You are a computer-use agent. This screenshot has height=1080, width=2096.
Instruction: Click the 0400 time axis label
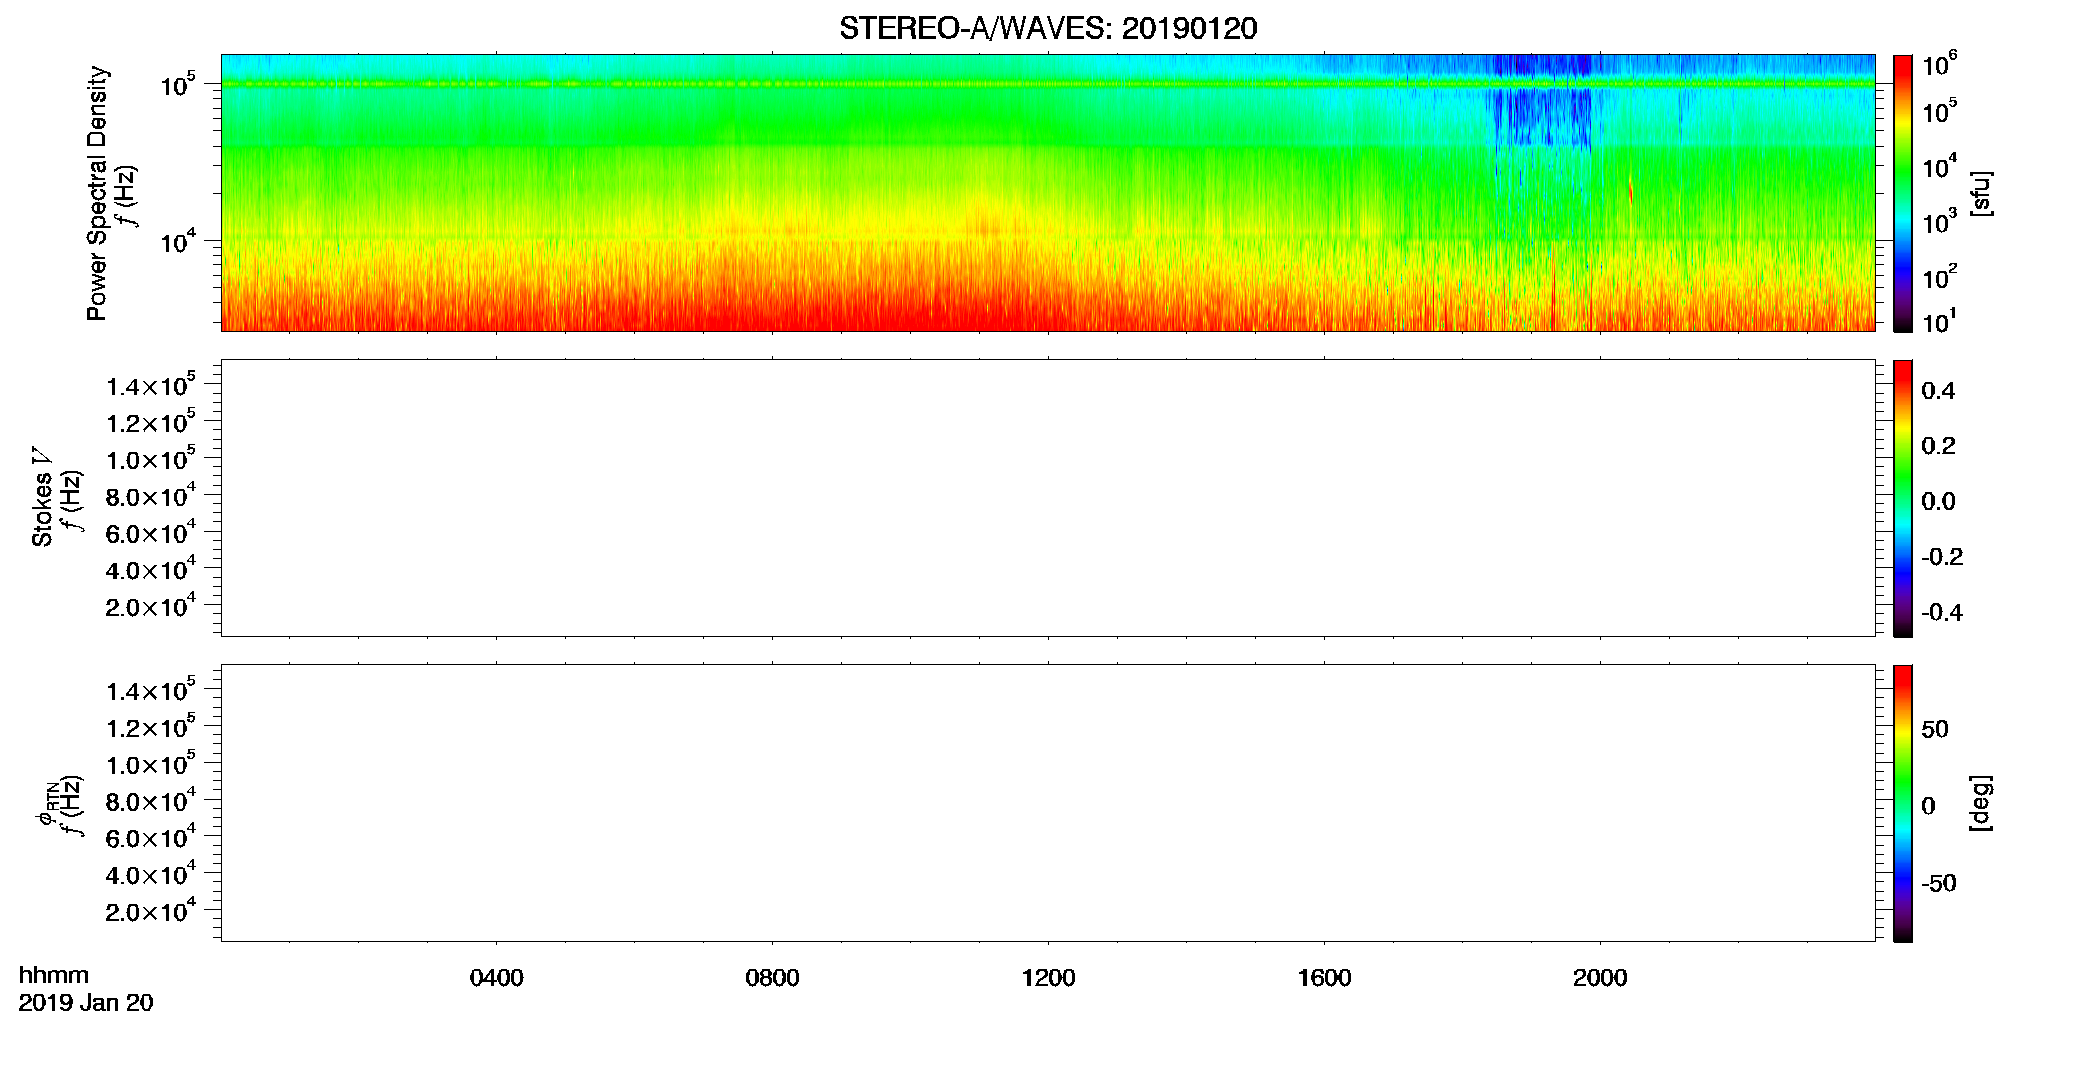496,978
